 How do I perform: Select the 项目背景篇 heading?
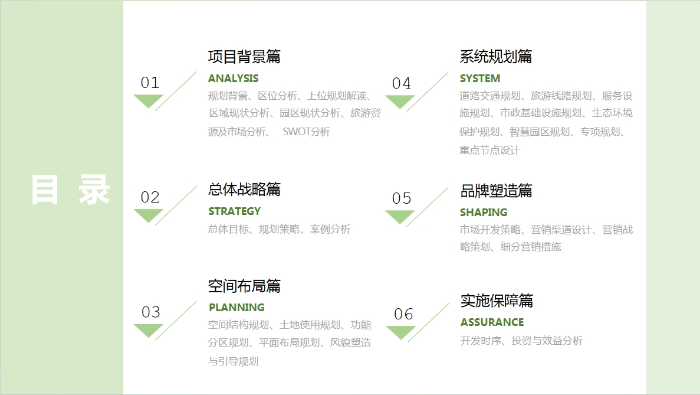pos(244,57)
